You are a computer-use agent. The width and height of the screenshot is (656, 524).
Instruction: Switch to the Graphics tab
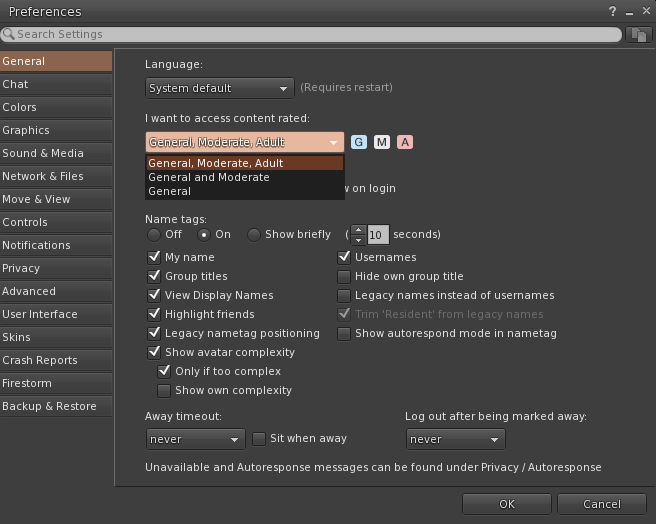tap(26, 130)
